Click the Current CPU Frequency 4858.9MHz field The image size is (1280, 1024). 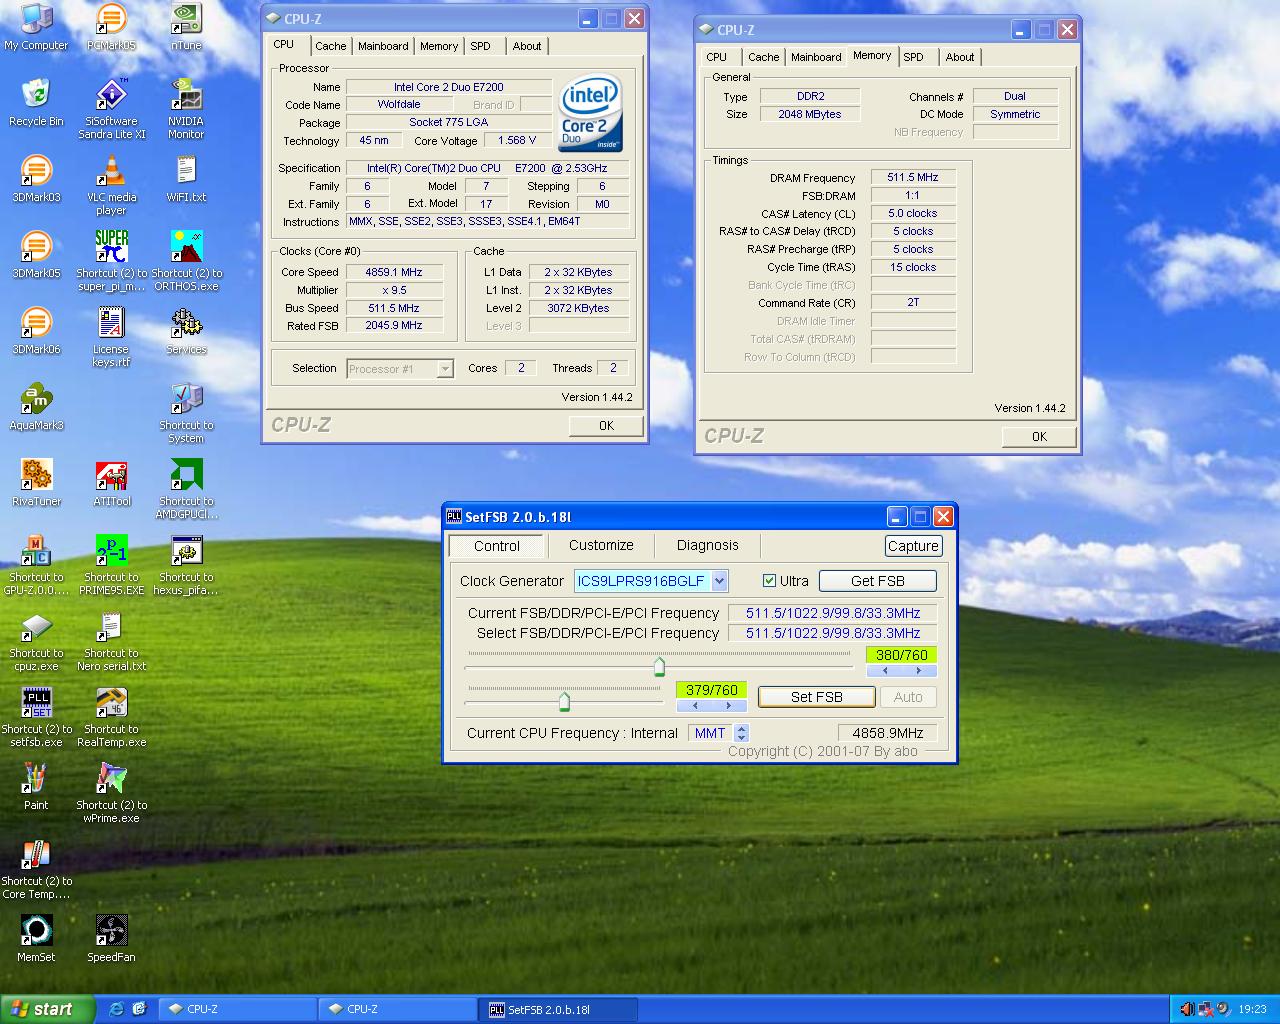point(887,733)
